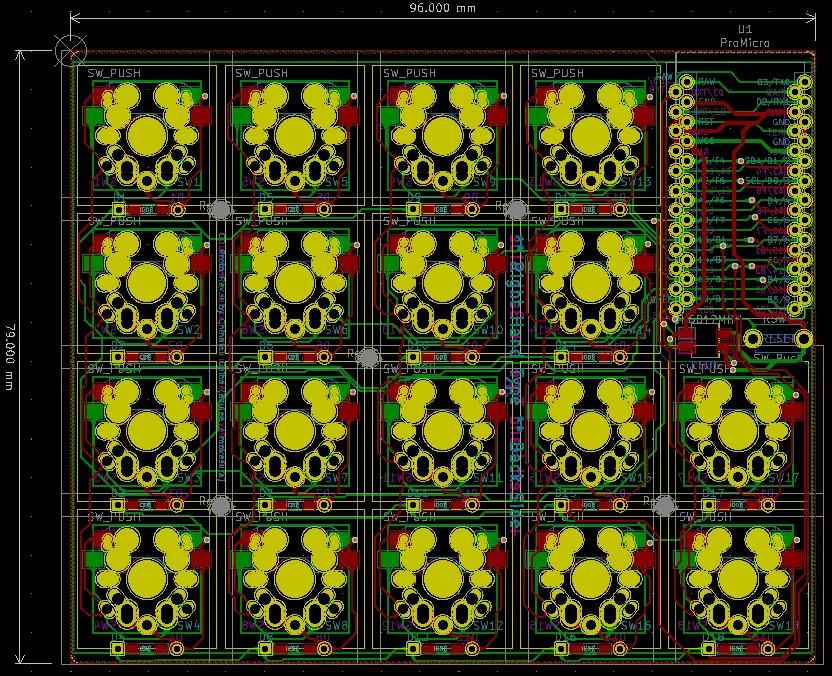Select the SW15 reference label
Screen dimensions: 832x676
click(636, 478)
